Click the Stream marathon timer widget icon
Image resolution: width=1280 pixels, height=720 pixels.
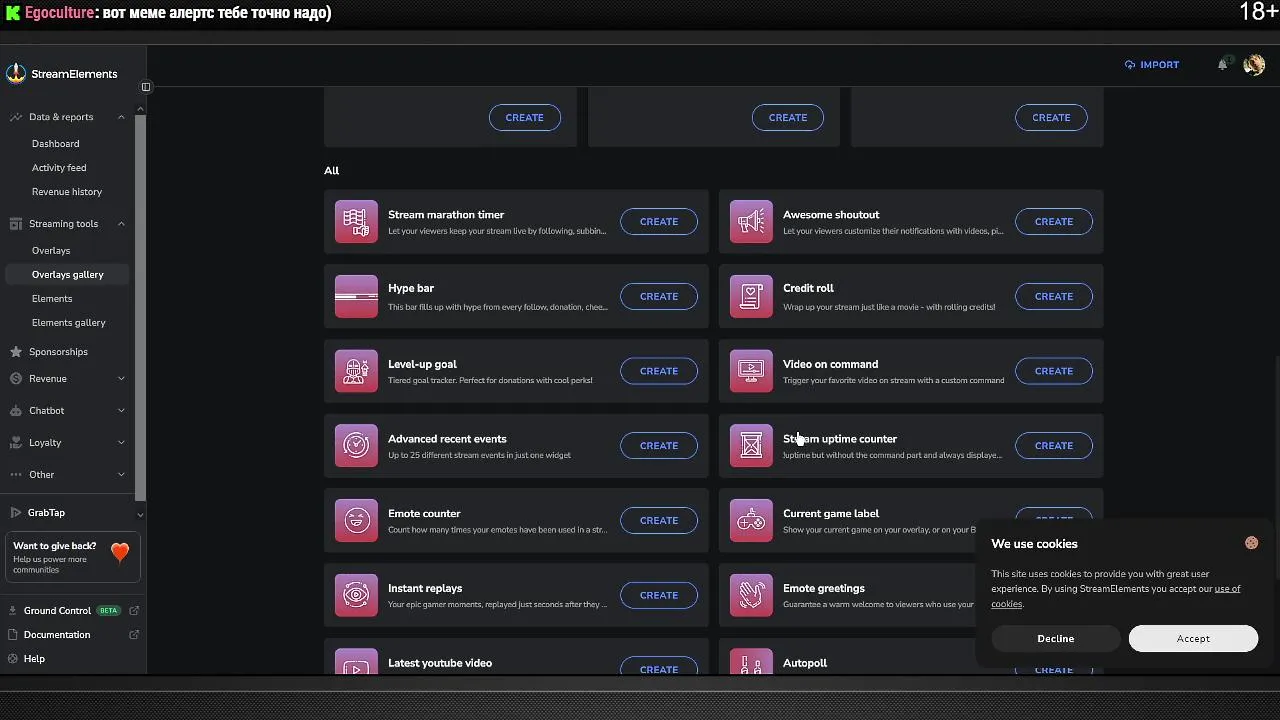tap(356, 221)
